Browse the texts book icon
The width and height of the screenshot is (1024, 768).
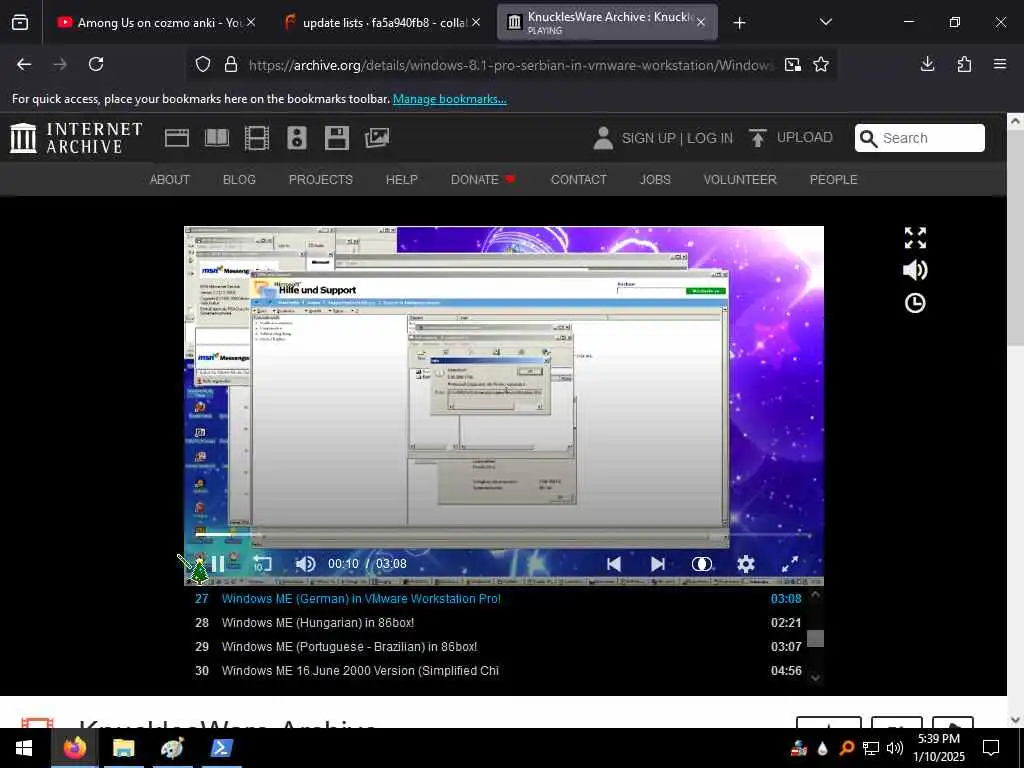click(217, 138)
